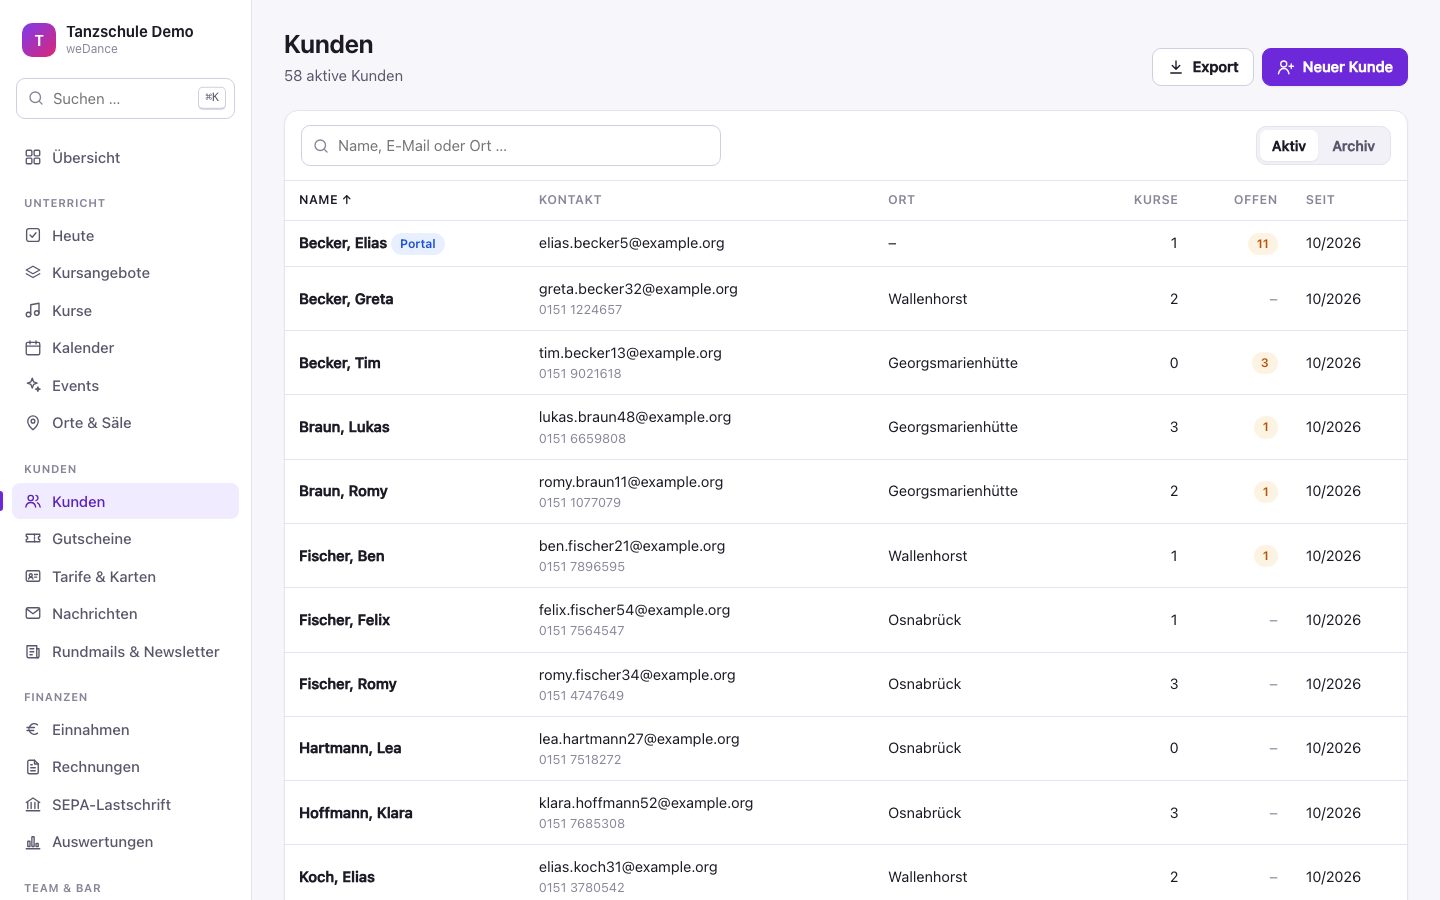Open customer Fischer, Felix
This screenshot has width=1440, height=900.
pos(344,620)
